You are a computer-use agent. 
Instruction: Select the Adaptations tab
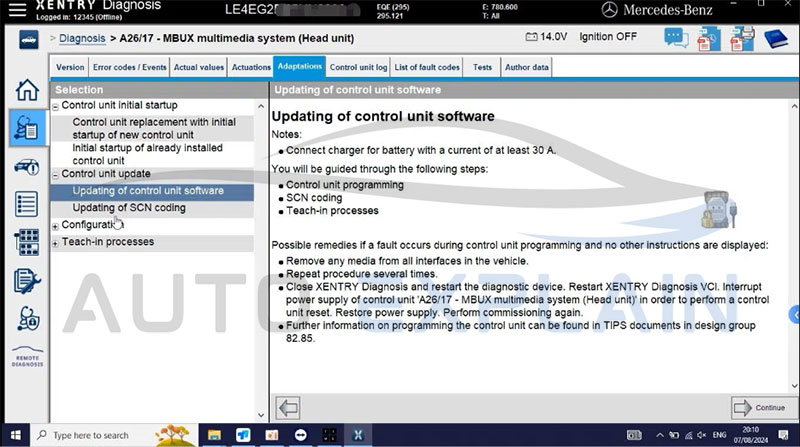[x=299, y=66]
